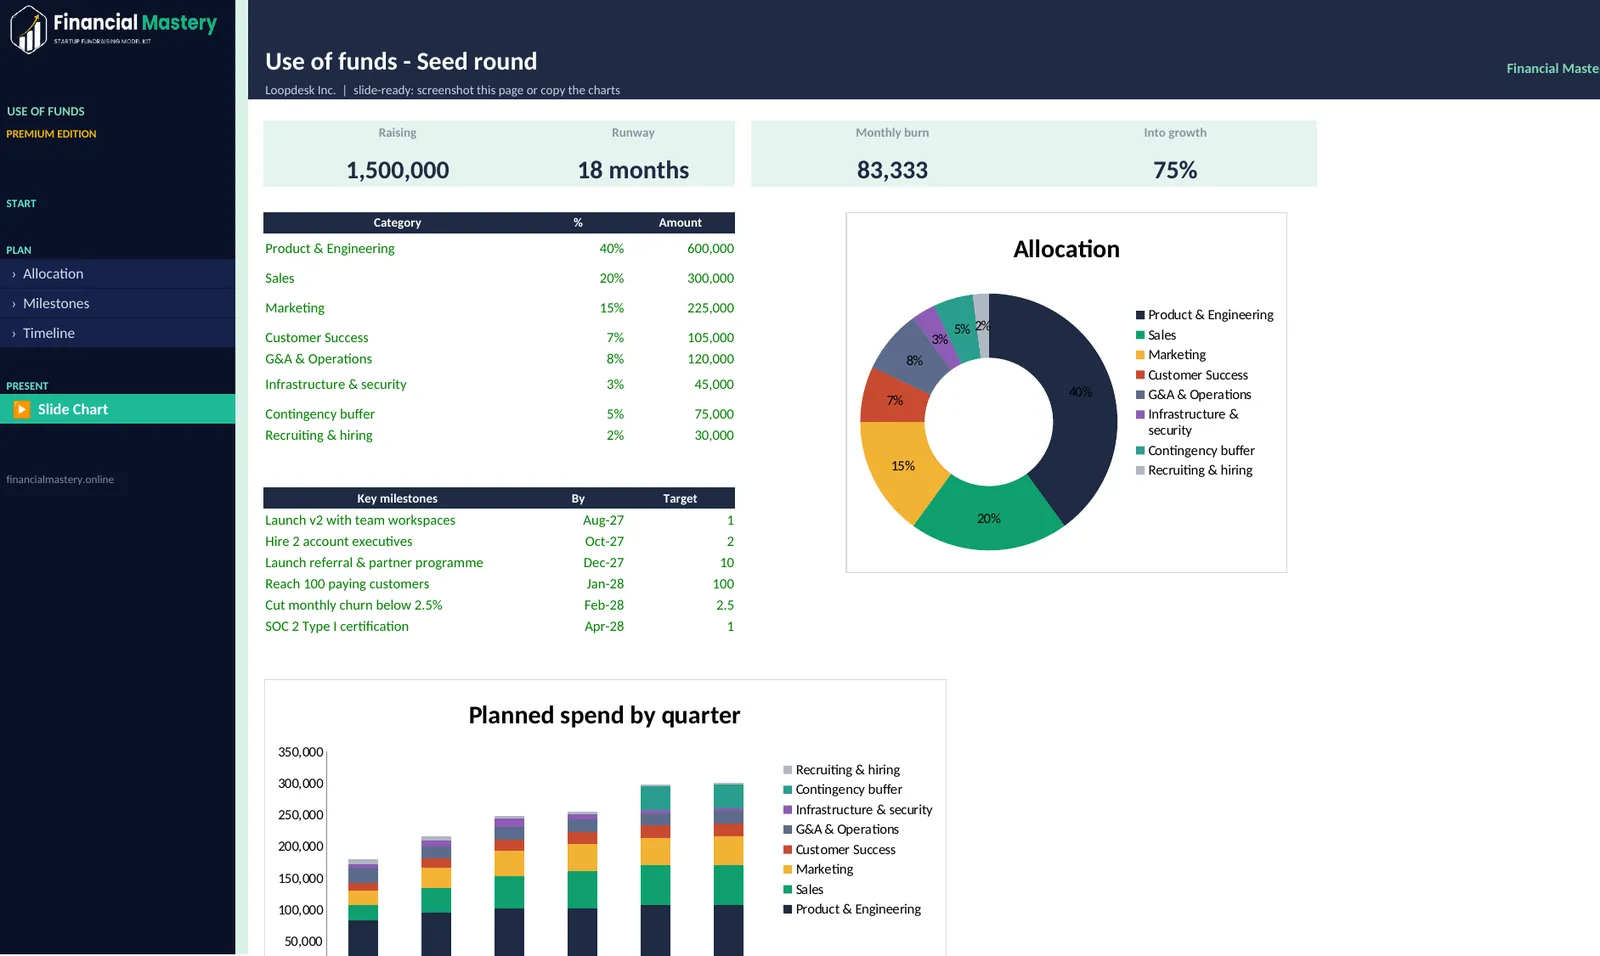Open the Milestones sidebar item

(x=118, y=304)
